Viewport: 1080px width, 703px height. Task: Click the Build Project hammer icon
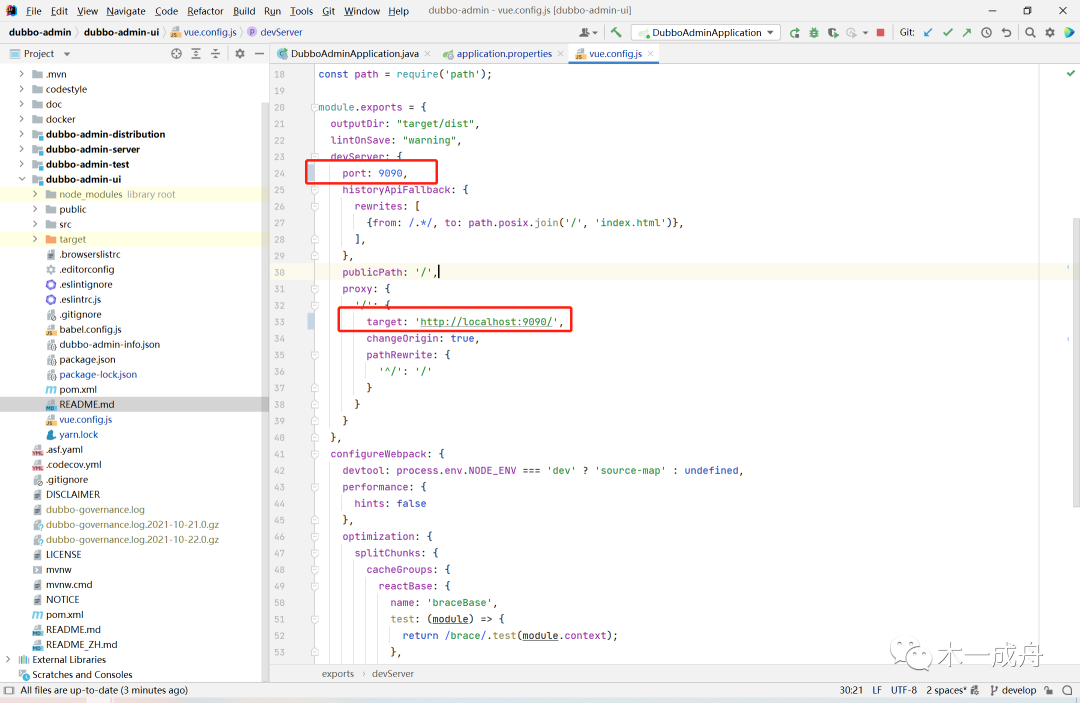(x=616, y=32)
